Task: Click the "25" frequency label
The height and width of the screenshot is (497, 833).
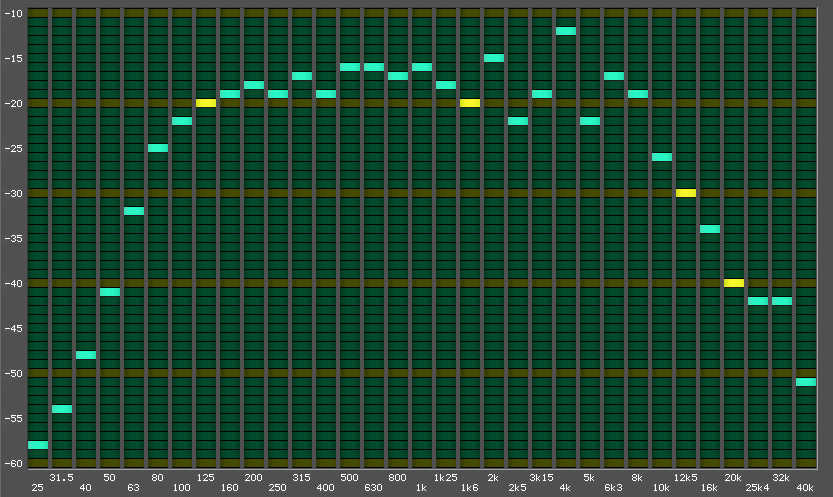Action: [38, 487]
